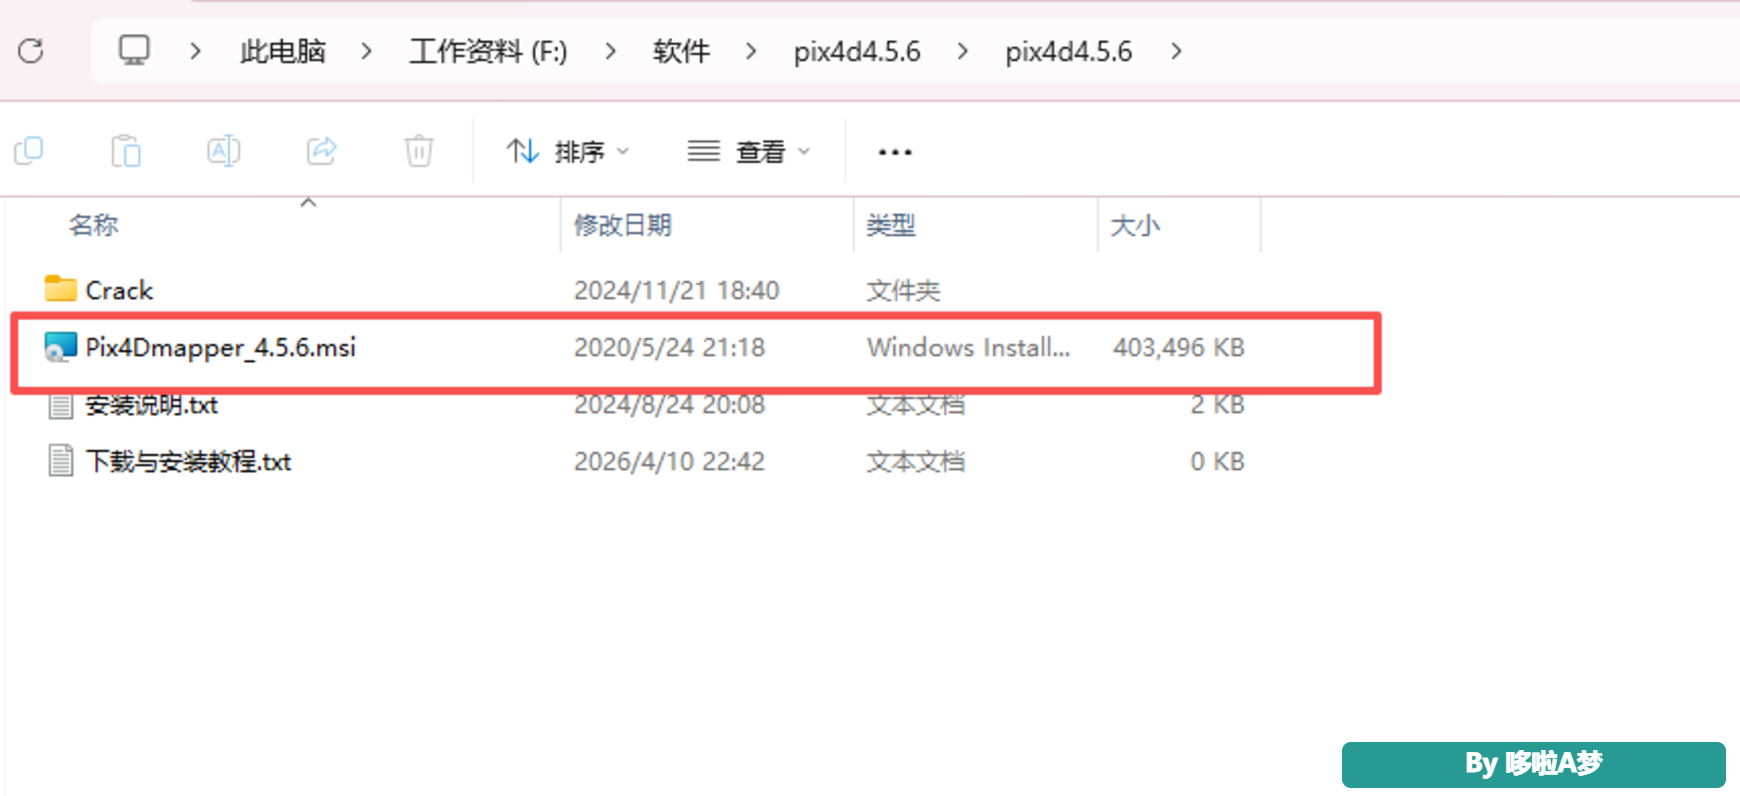
Task: Open the 查看 view dropdown
Action: [x=749, y=152]
